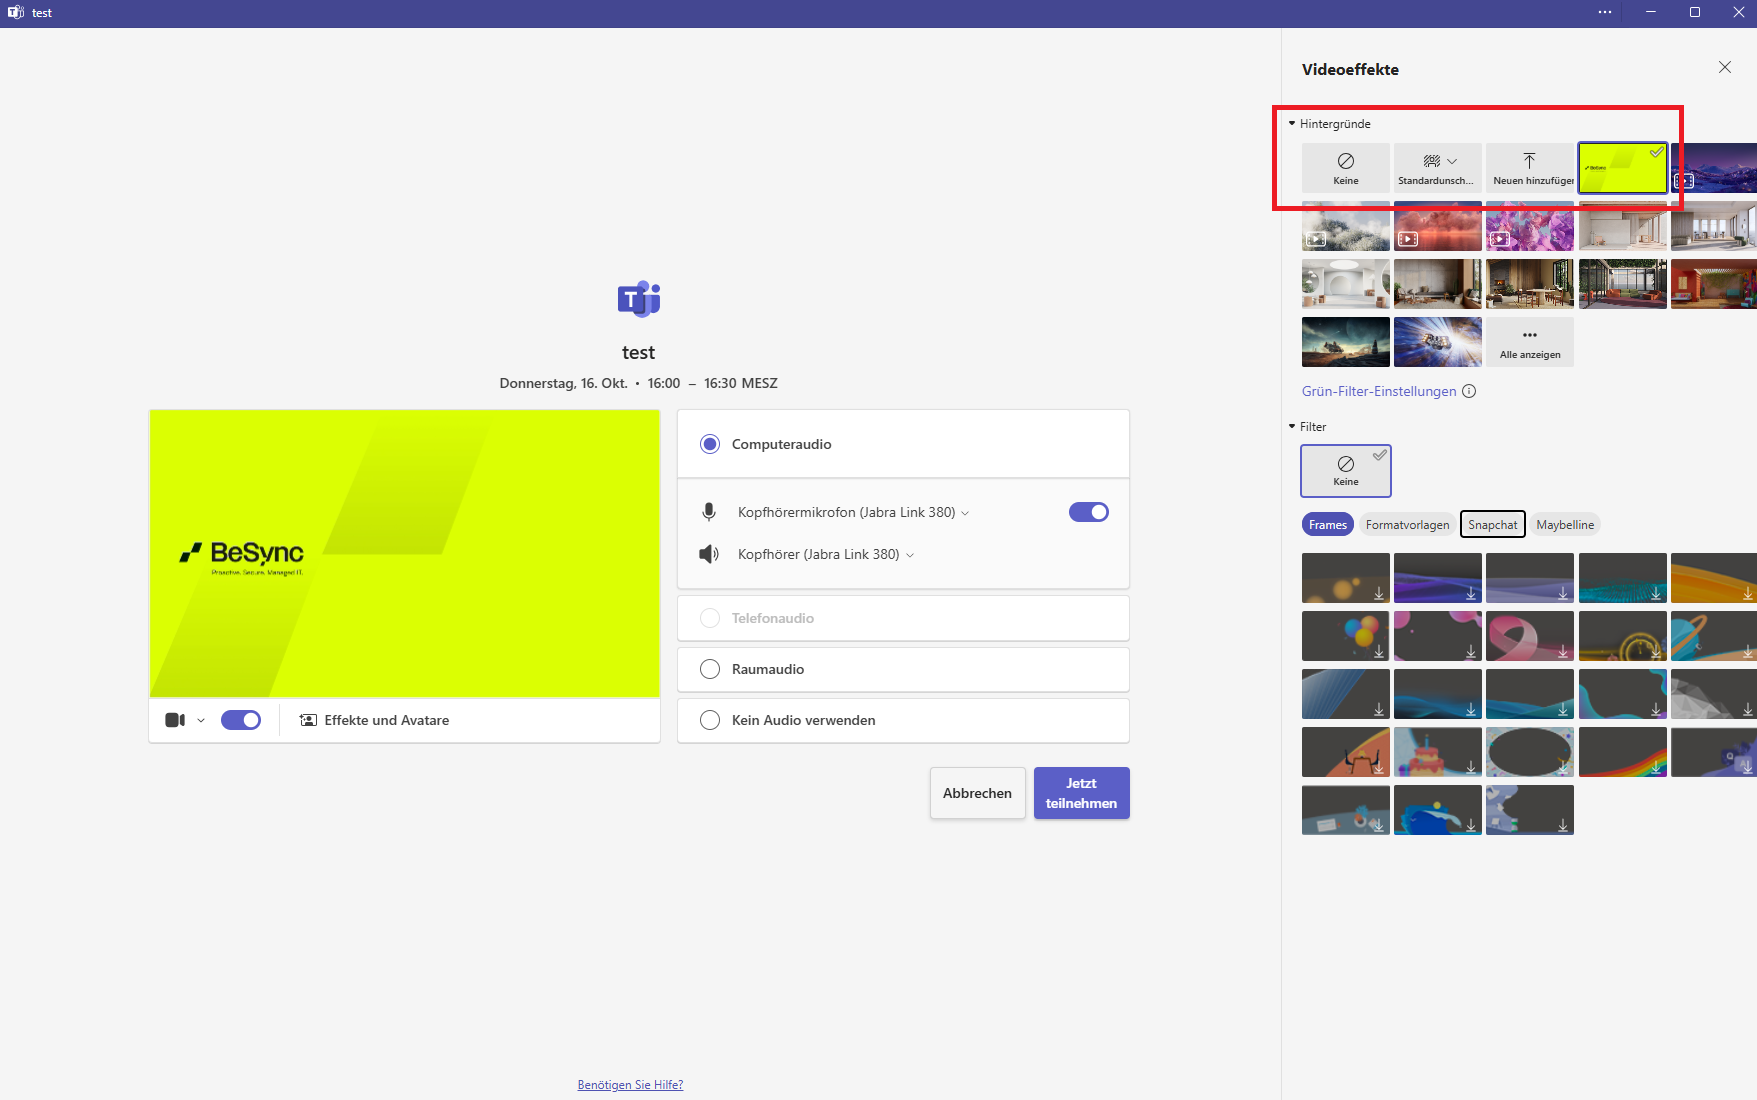Select the Raumaudio radio button
This screenshot has height=1100, width=1757.
[x=710, y=669]
